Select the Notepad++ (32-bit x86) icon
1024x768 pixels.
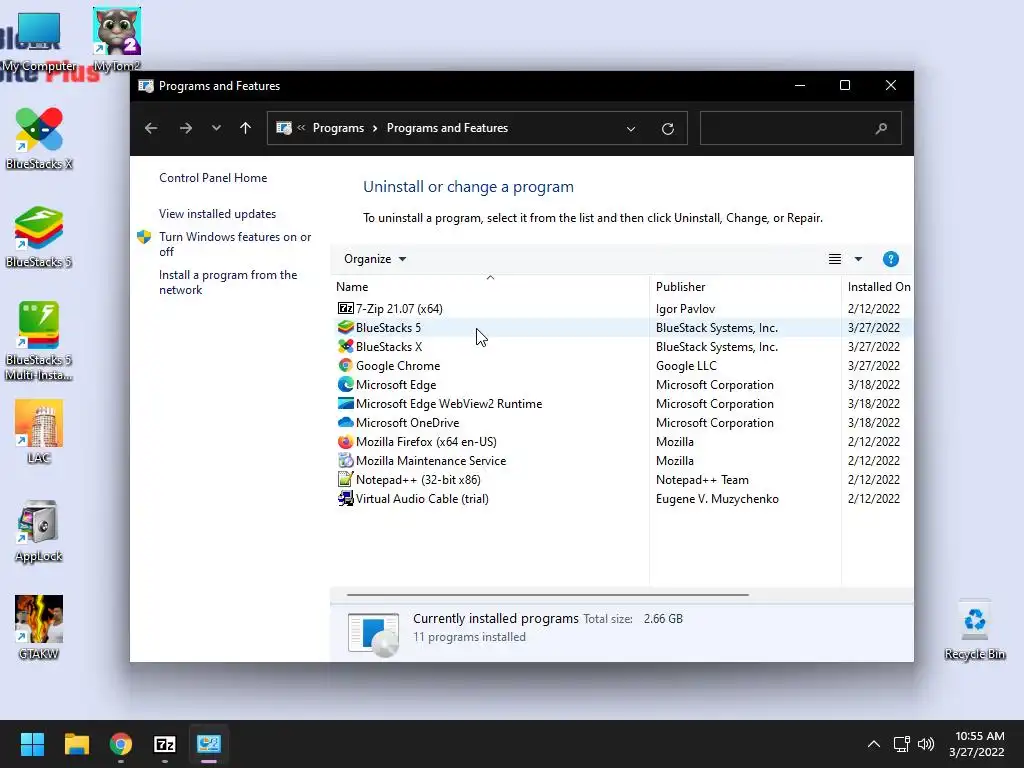pos(345,479)
